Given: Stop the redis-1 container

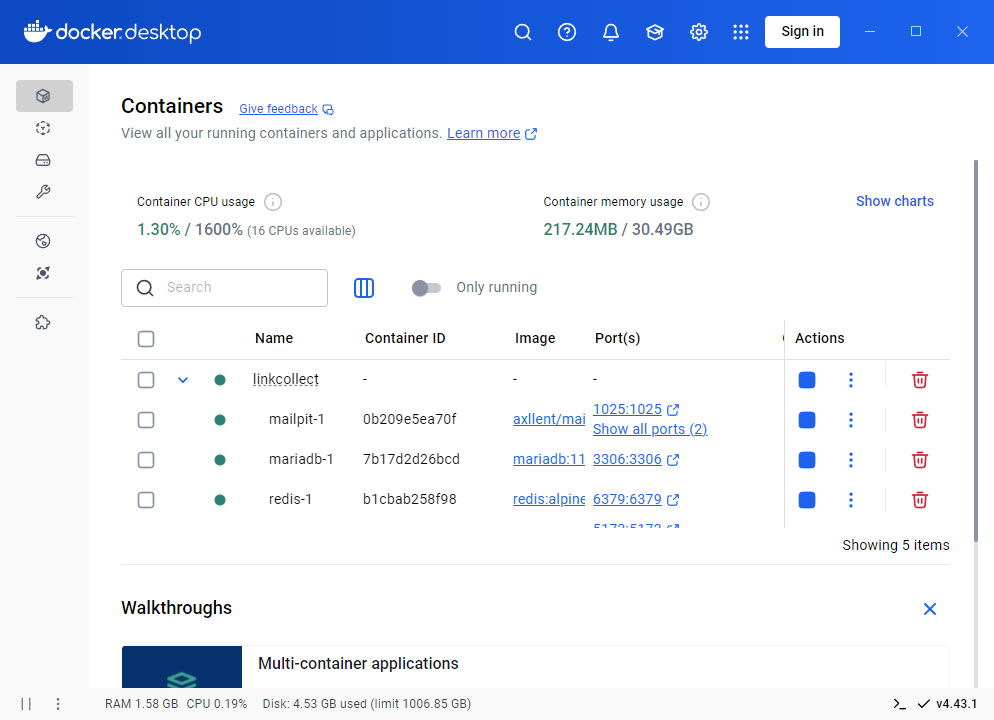Looking at the screenshot, I should [x=807, y=500].
